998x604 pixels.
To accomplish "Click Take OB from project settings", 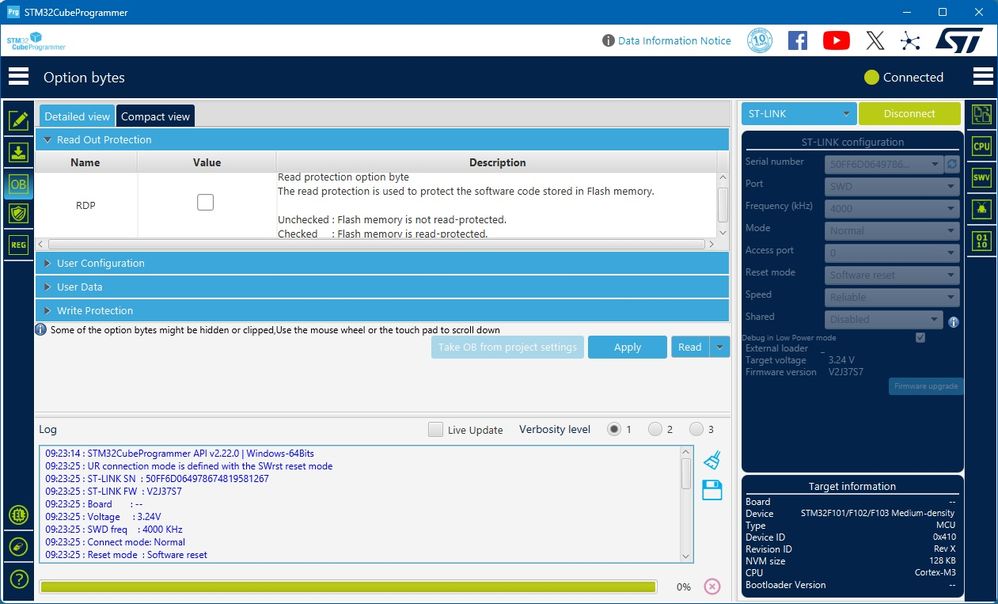I will (507, 348).
